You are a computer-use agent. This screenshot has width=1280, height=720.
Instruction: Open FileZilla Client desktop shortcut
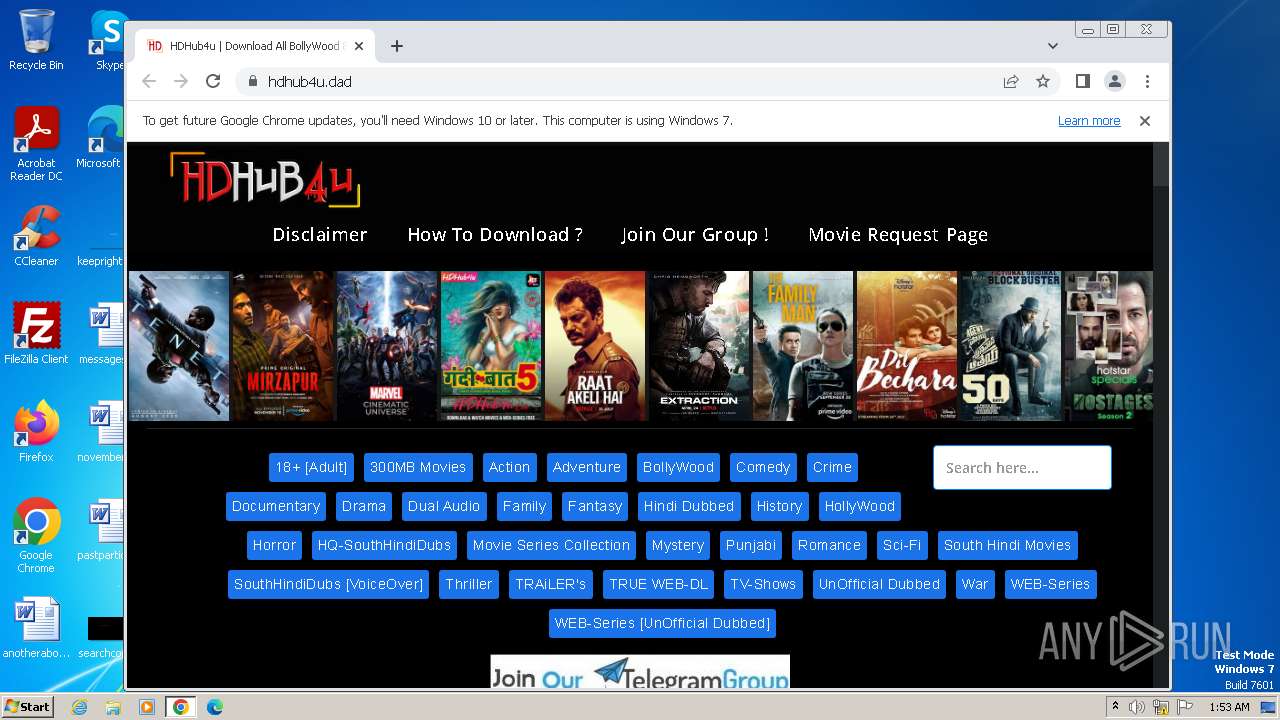(x=36, y=334)
